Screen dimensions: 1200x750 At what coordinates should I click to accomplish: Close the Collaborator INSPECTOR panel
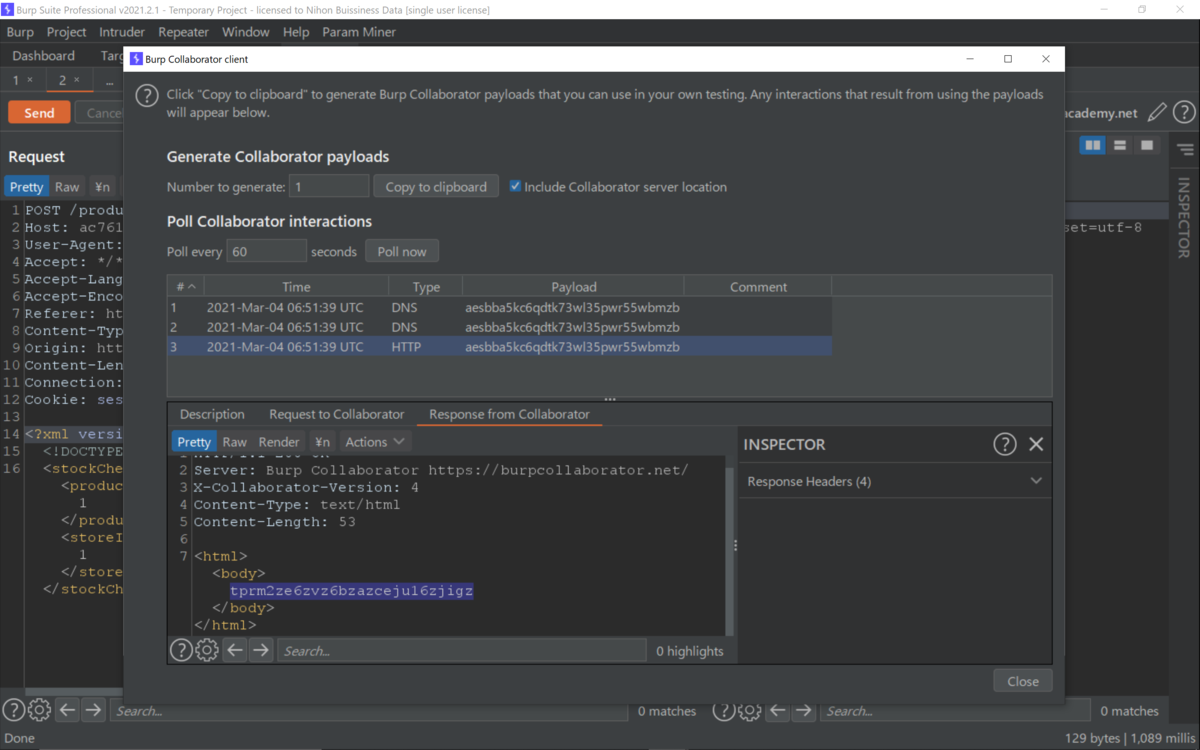1036,444
